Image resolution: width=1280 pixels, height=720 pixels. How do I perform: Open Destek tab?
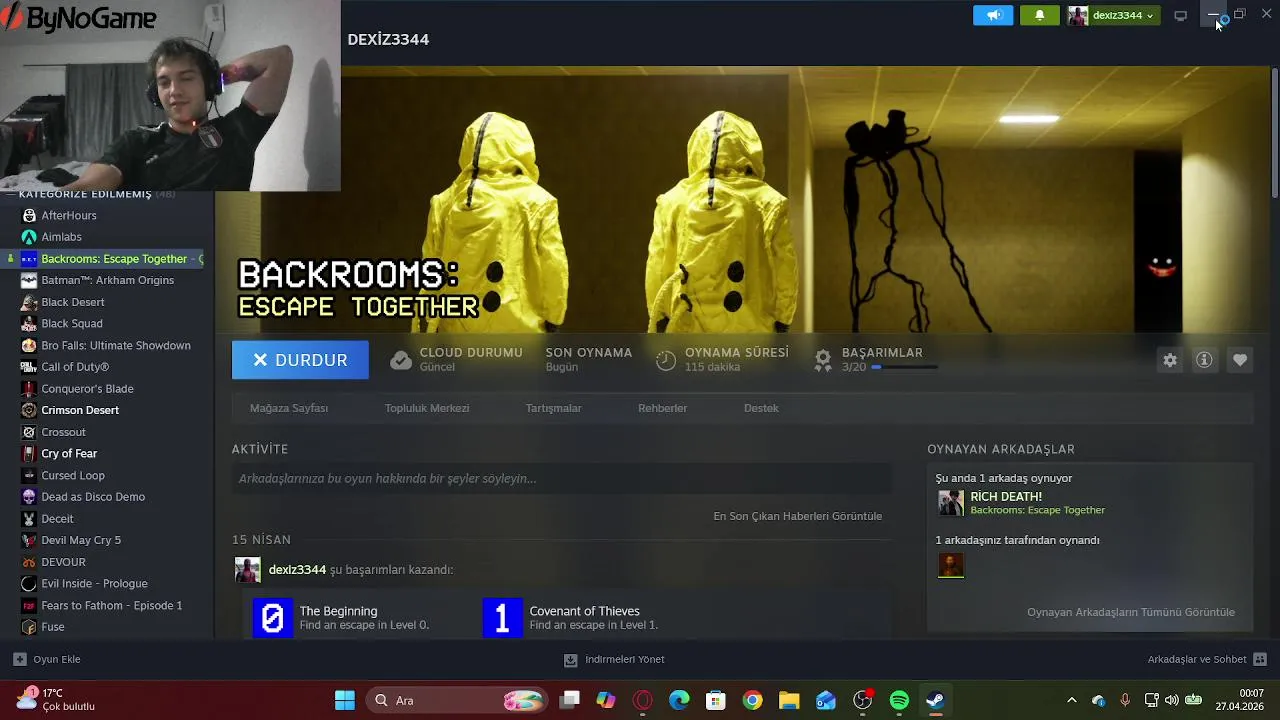tap(761, 408)
